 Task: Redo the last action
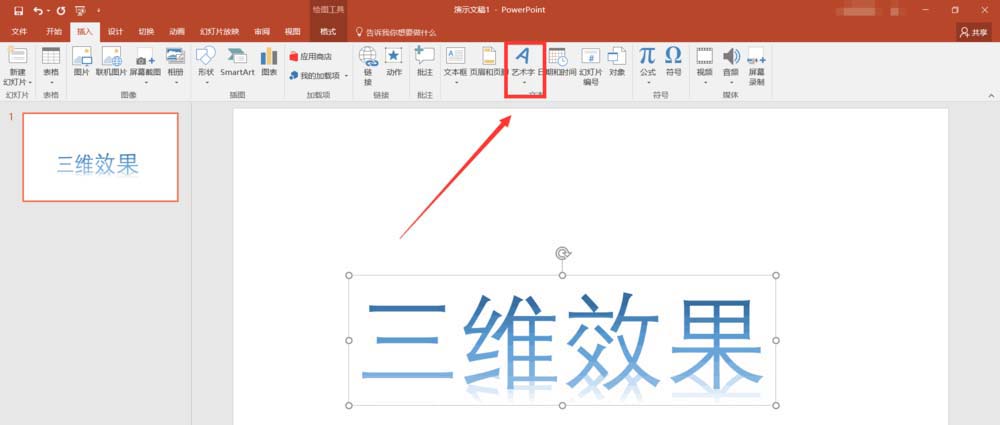tap(61, 10)
